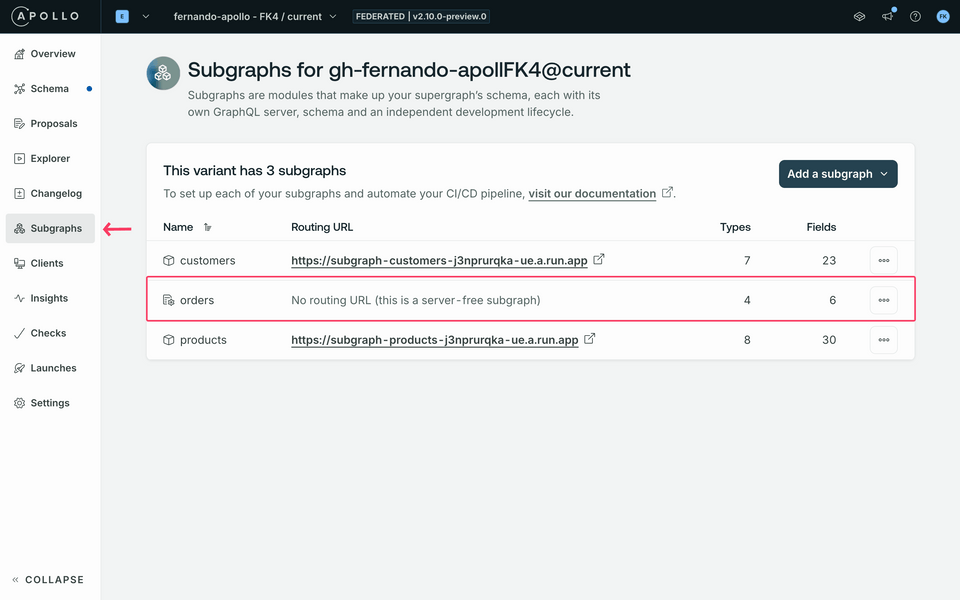
Task: Follow the visit our documentation link
Action: (x=592, y=193)
